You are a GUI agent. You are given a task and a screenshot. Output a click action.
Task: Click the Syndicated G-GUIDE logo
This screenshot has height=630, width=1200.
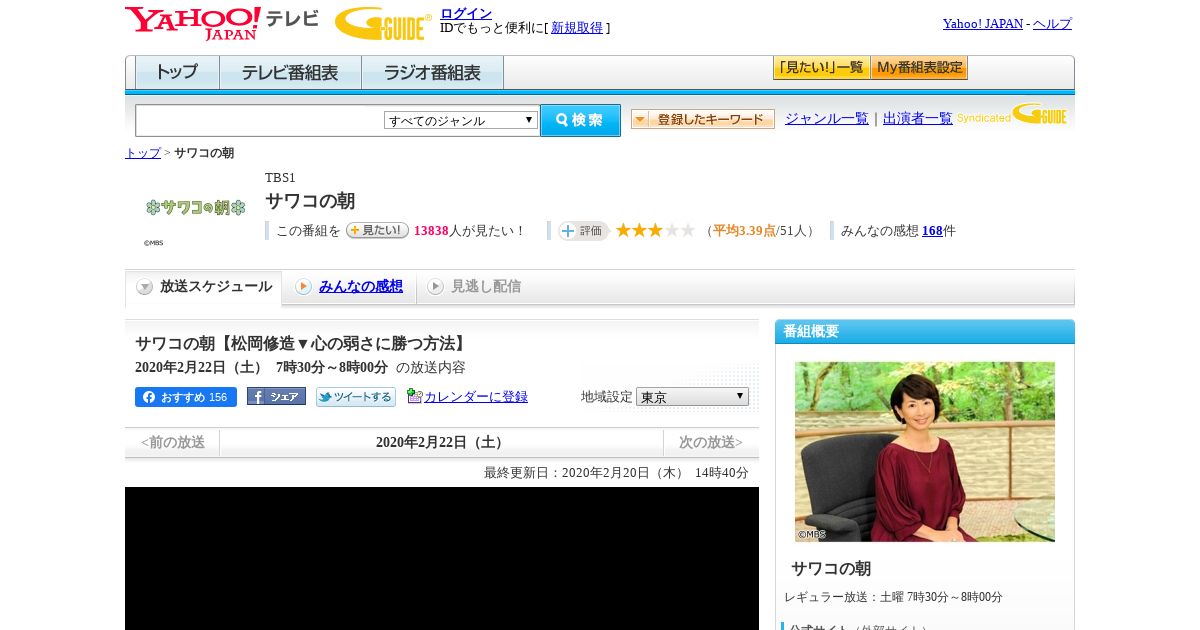click(x=1012, y=114)
